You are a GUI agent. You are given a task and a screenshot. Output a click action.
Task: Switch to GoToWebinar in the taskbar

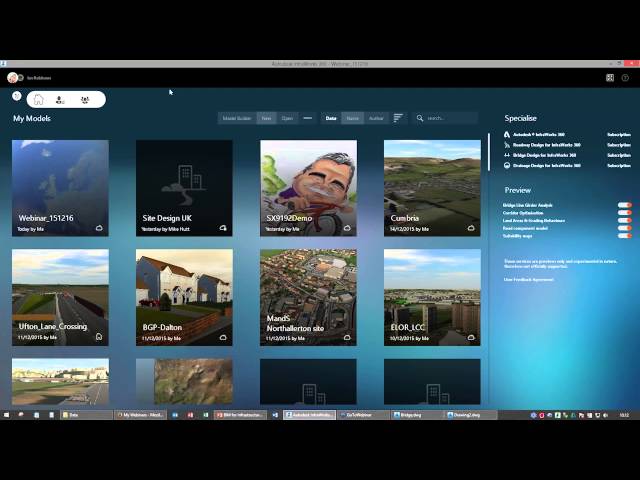pos(363,415)
